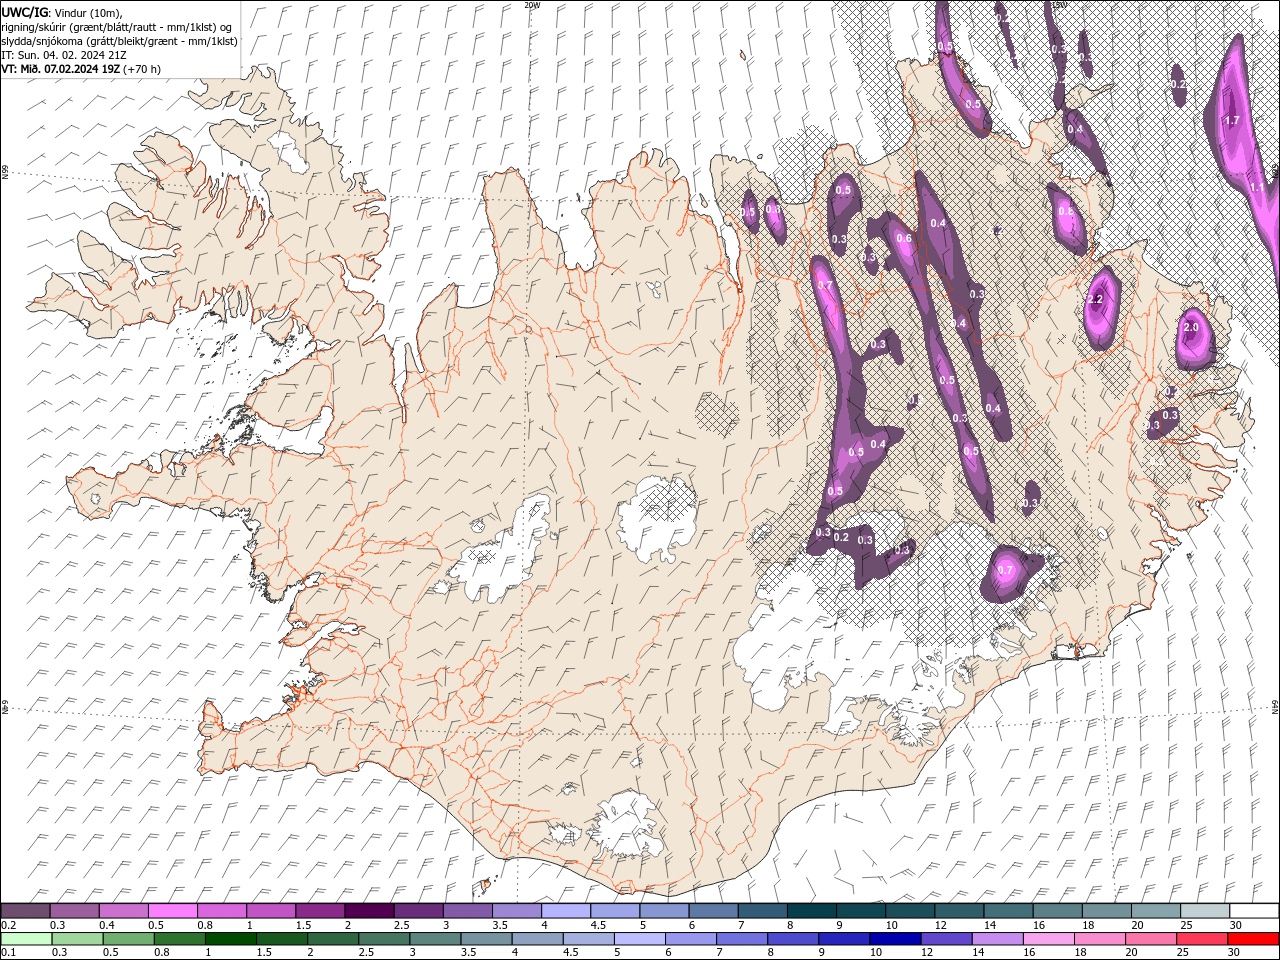Click the 'rigning/skúrir' legend description line

116,27
